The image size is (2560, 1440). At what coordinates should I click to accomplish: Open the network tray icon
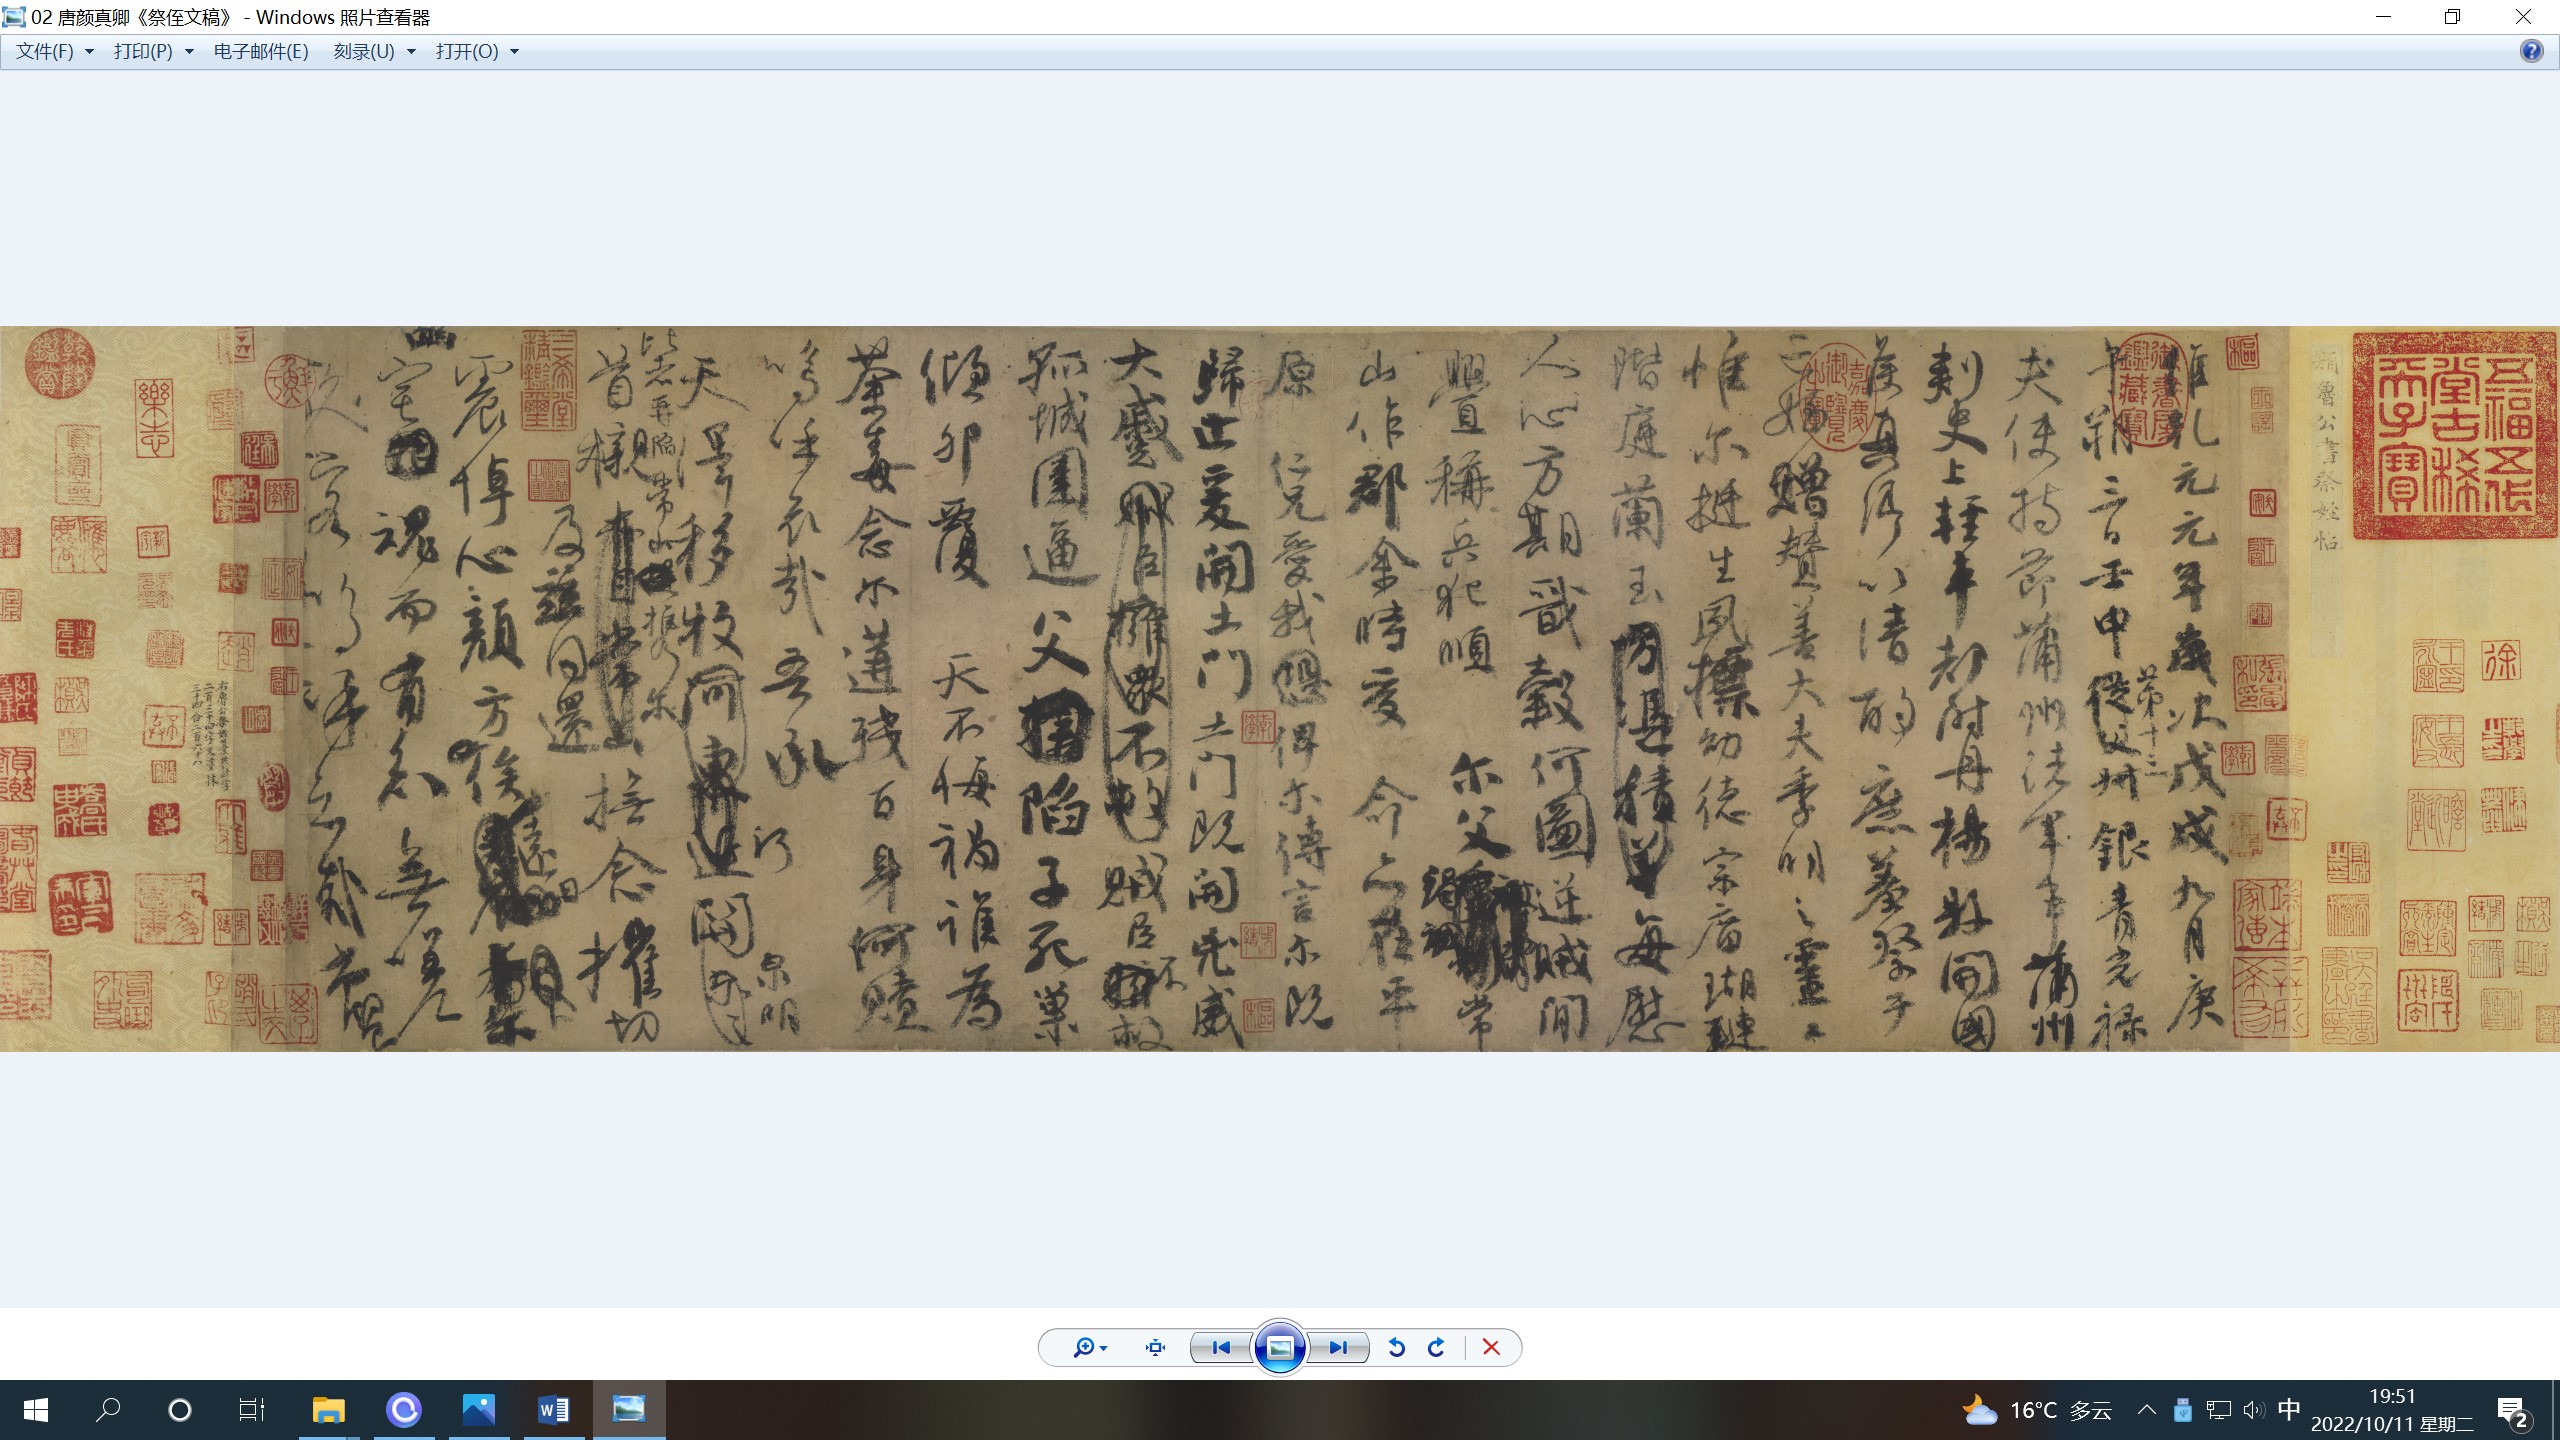pyautogui.click(x=2219, y=1410)
